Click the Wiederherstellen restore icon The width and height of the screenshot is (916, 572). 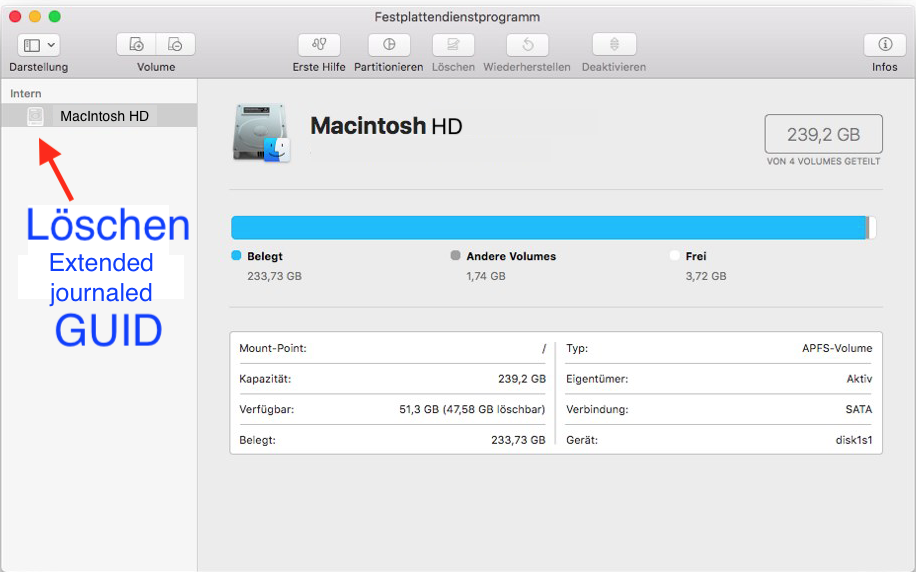click(527, 45)
